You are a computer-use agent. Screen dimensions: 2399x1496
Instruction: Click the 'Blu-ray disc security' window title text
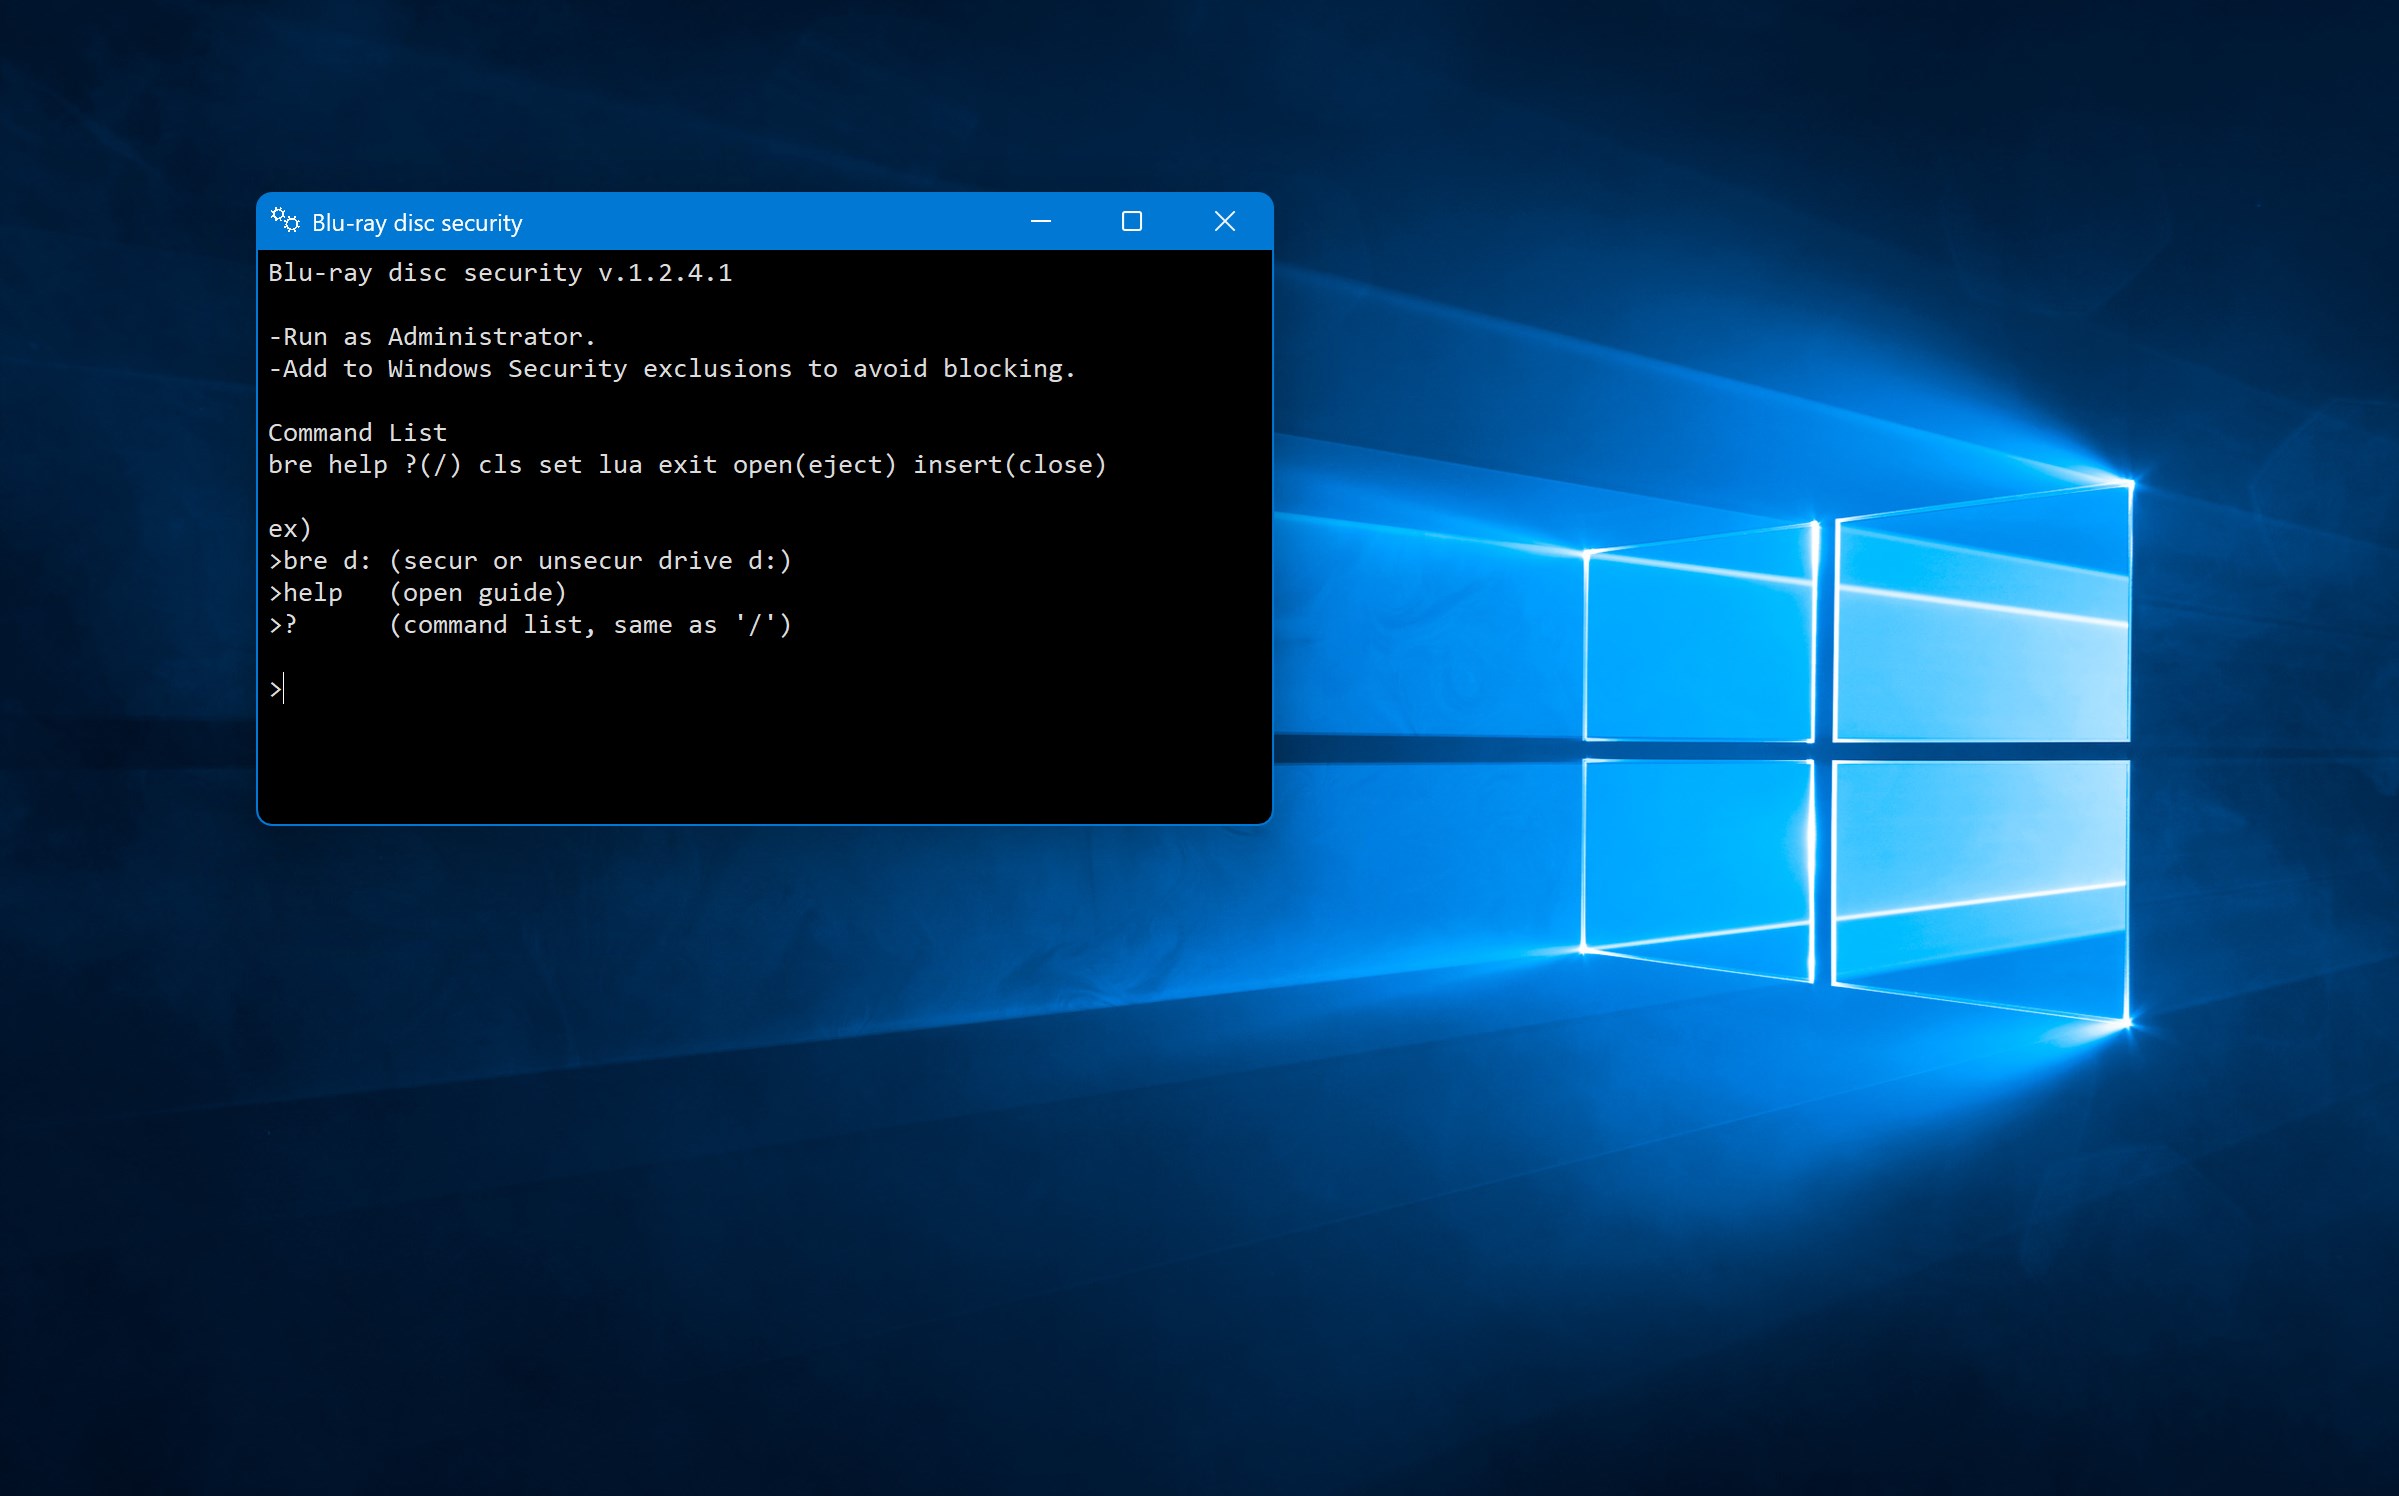417,223
